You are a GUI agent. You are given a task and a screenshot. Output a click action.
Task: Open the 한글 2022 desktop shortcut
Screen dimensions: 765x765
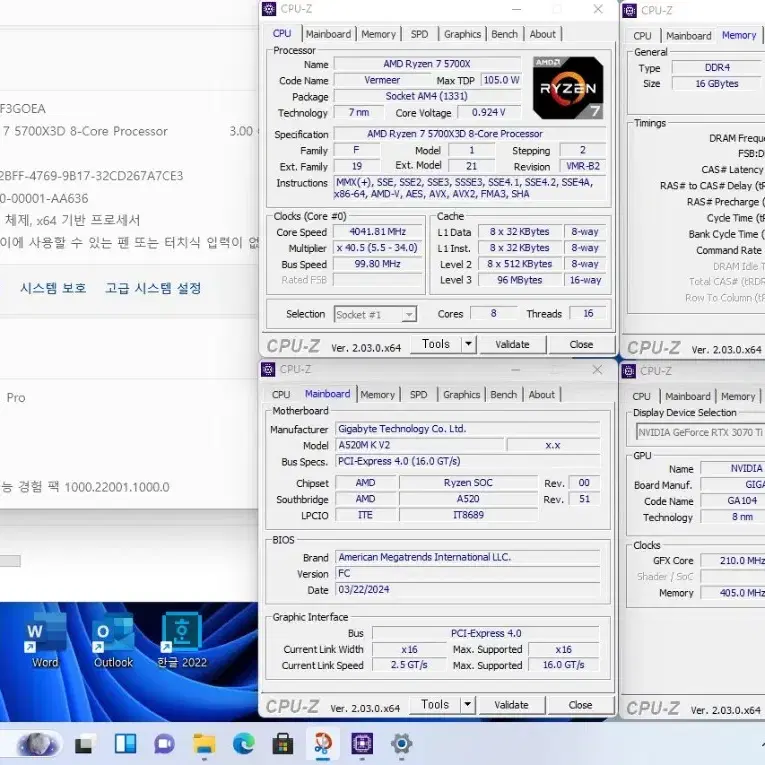[182, 639]
